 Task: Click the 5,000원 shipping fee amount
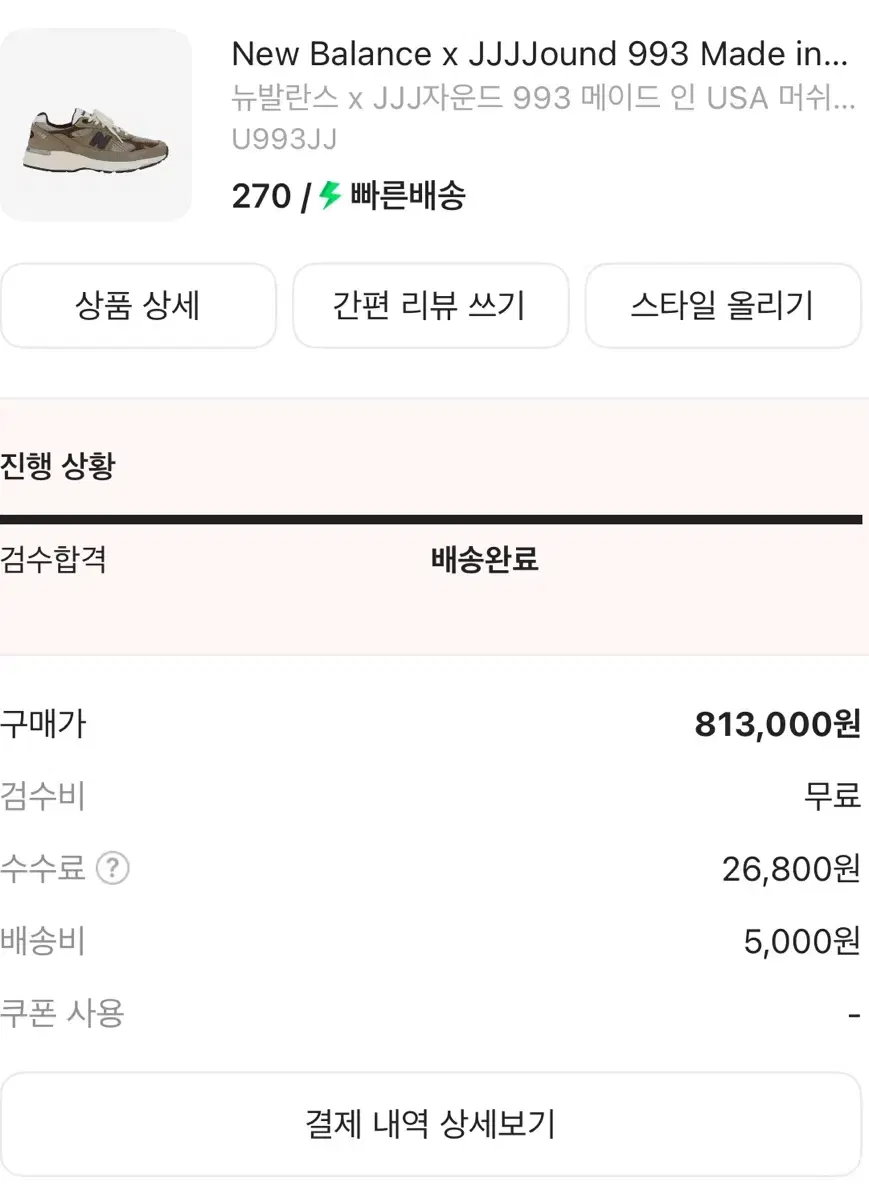[802, 941]
